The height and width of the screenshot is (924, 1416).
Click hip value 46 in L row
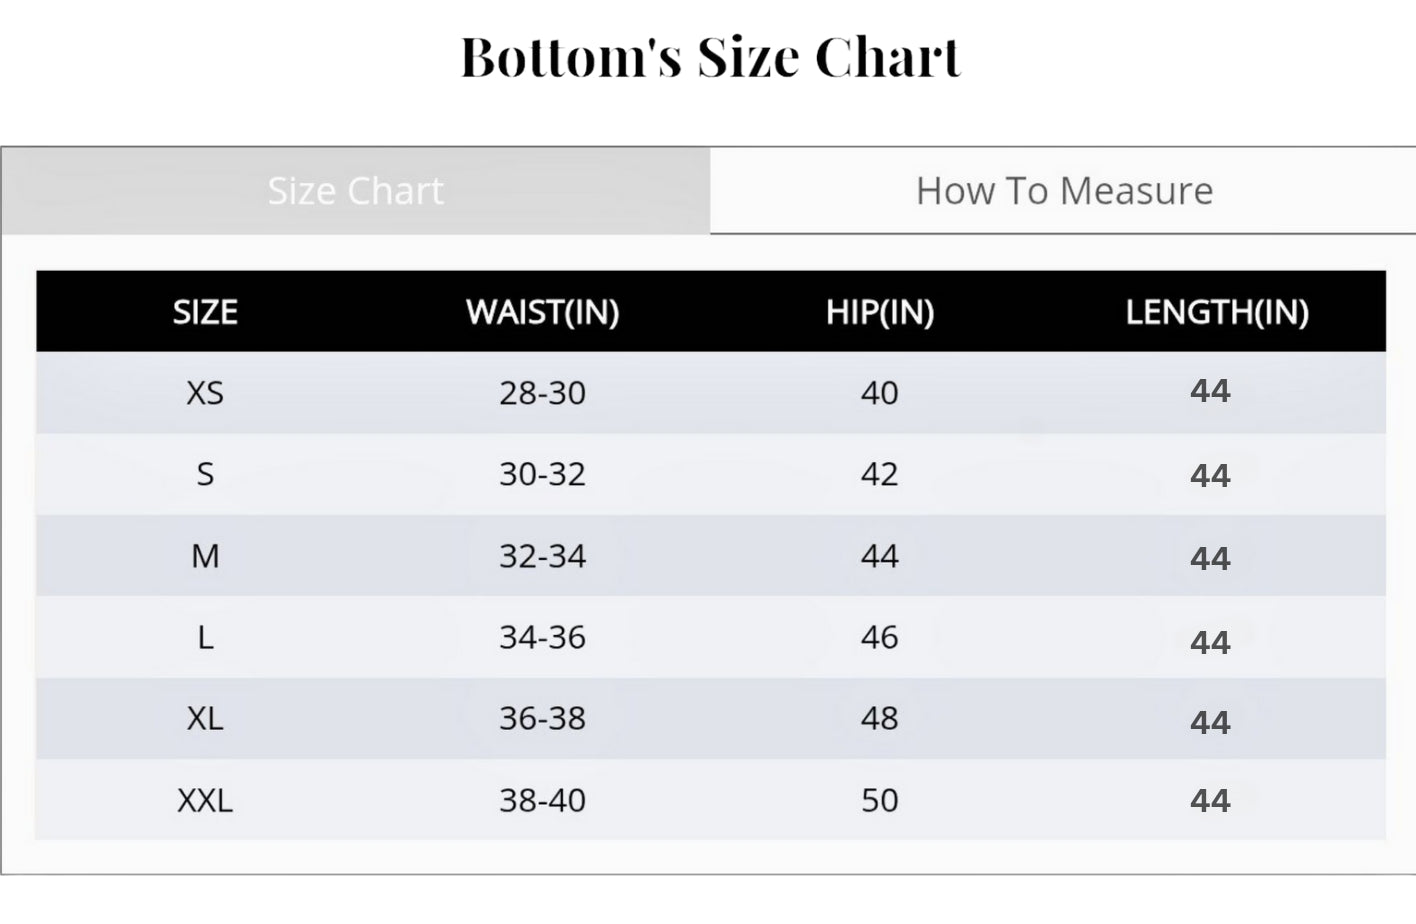click(x=879, y=637)
